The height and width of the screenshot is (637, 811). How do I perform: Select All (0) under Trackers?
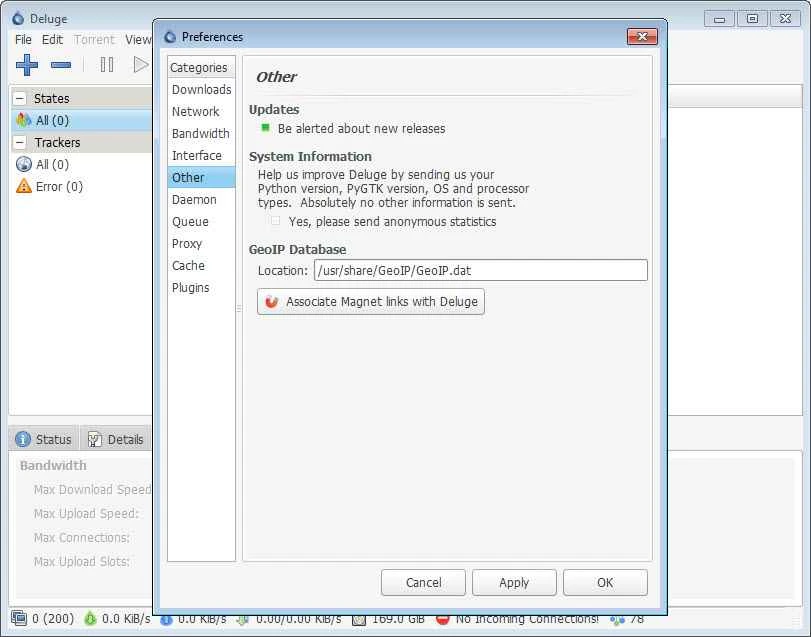[x=81, y=164]
